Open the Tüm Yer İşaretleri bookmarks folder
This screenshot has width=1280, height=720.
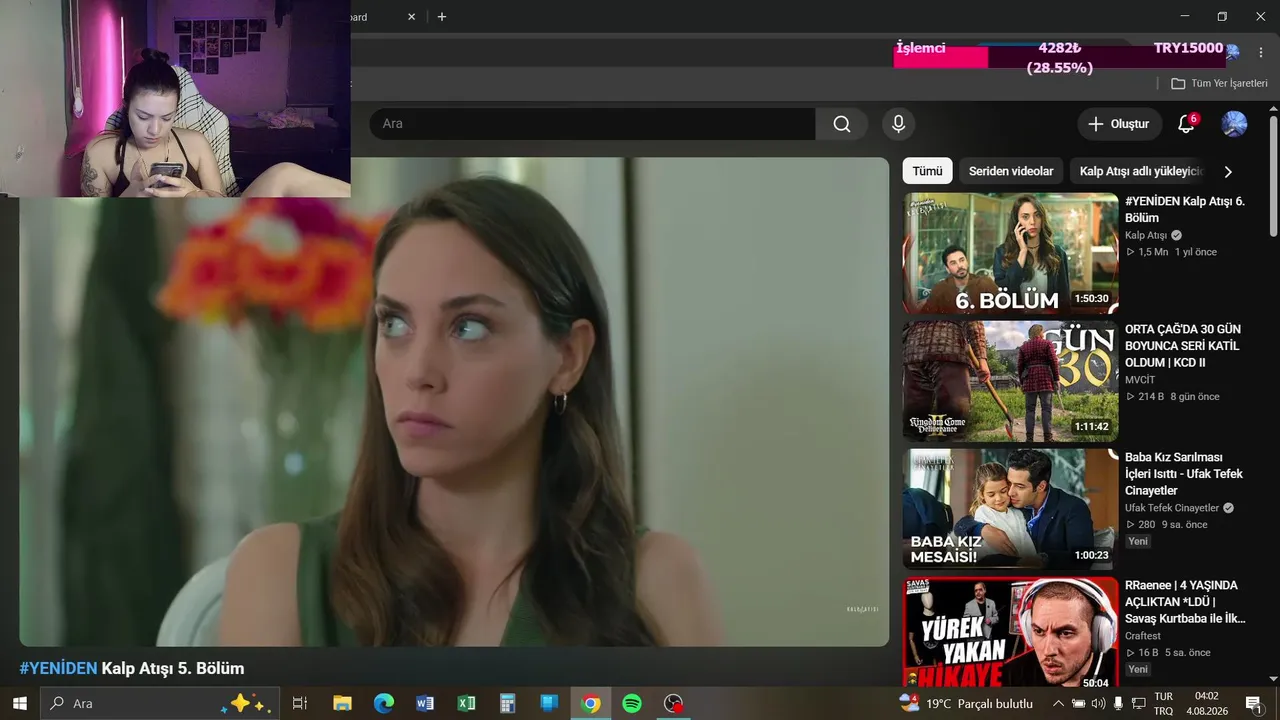coord(1219,83)
